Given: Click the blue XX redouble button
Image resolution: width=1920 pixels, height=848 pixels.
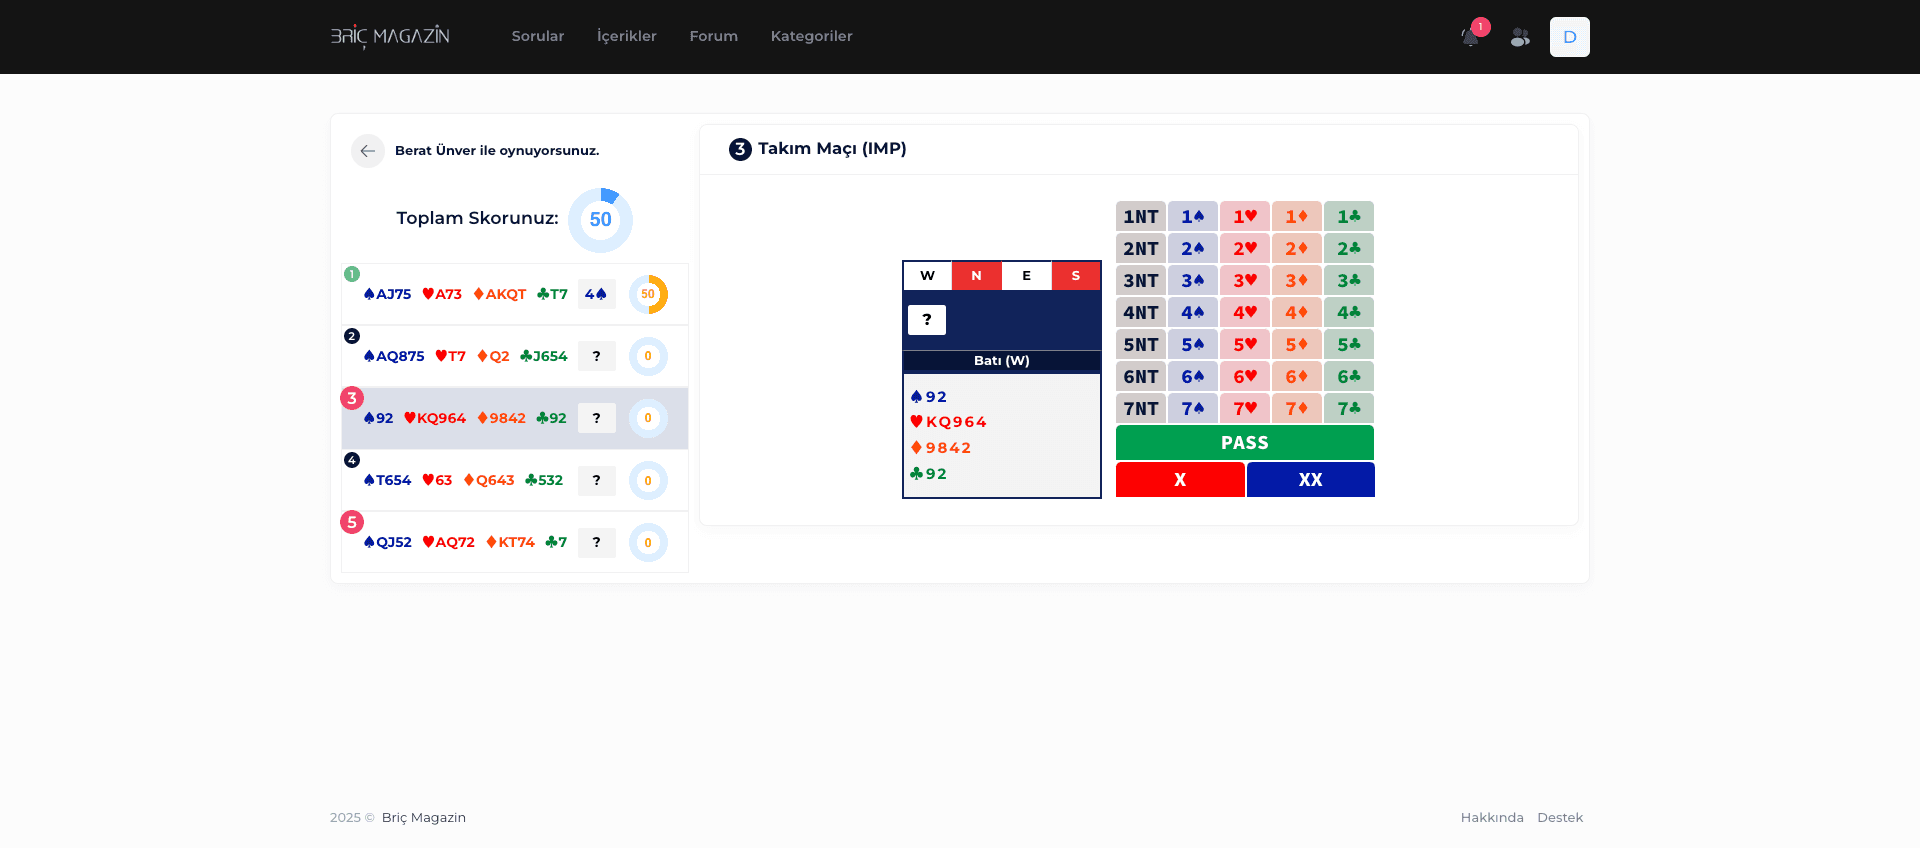Looking at the screenshot, I should click(1310, 479).
